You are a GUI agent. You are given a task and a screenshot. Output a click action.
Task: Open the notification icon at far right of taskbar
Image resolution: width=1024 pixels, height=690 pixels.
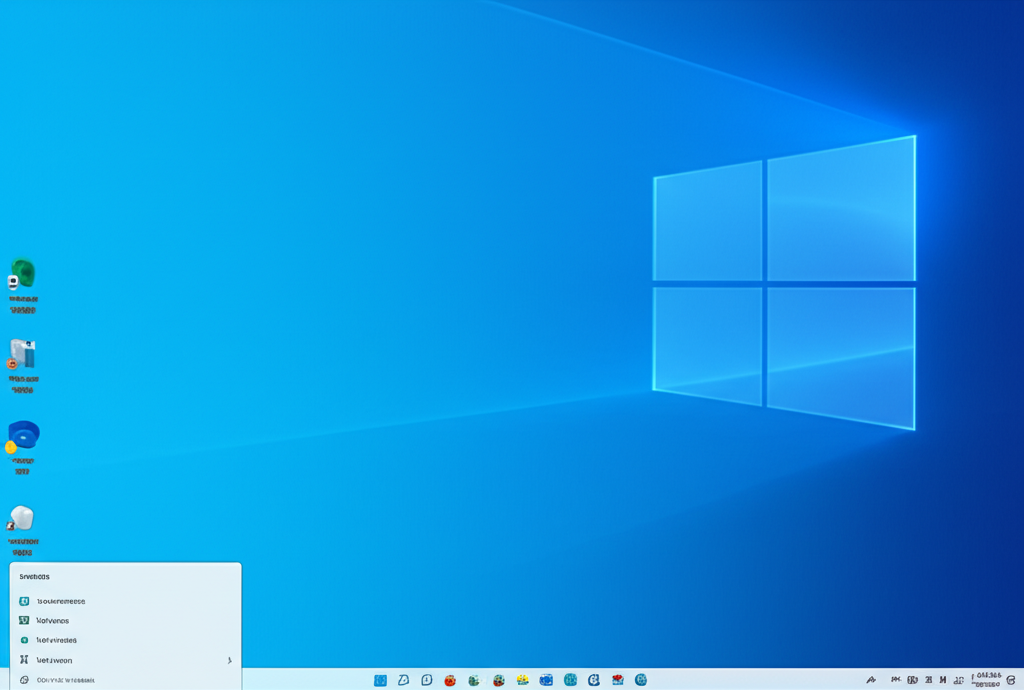tap(1011, 680)
